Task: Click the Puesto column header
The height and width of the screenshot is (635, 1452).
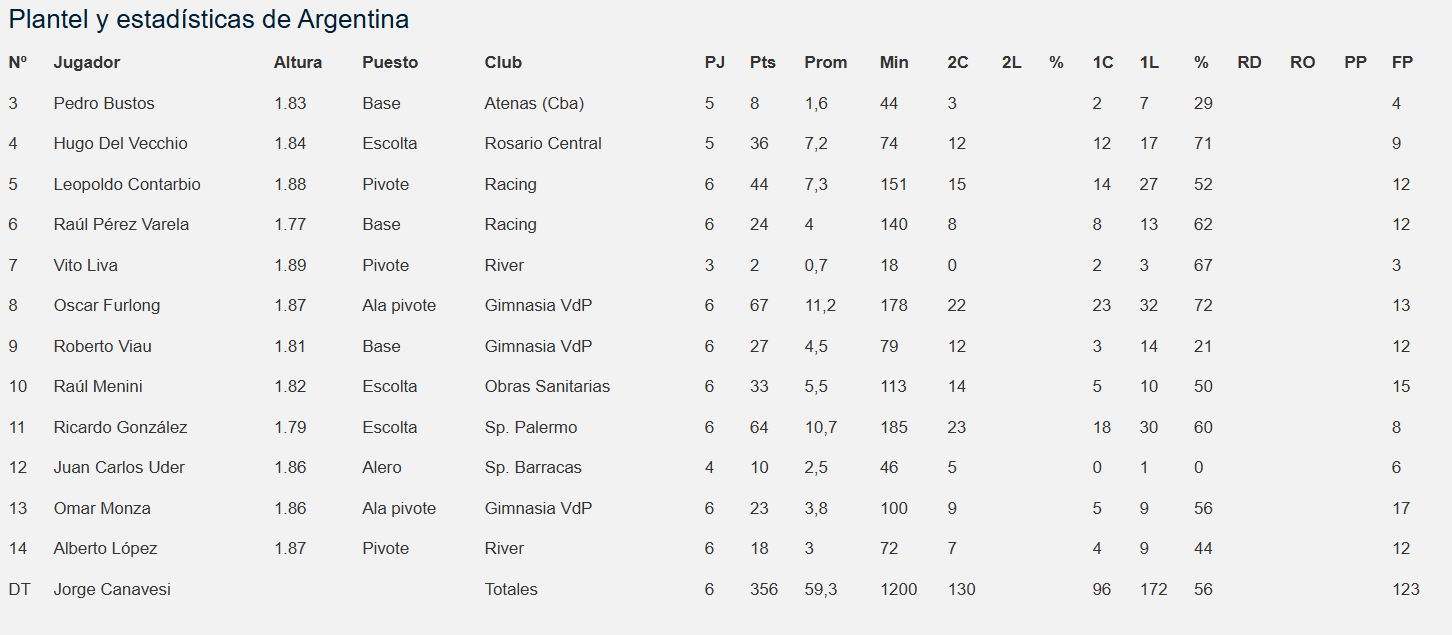Action: [x=390, y=62]
